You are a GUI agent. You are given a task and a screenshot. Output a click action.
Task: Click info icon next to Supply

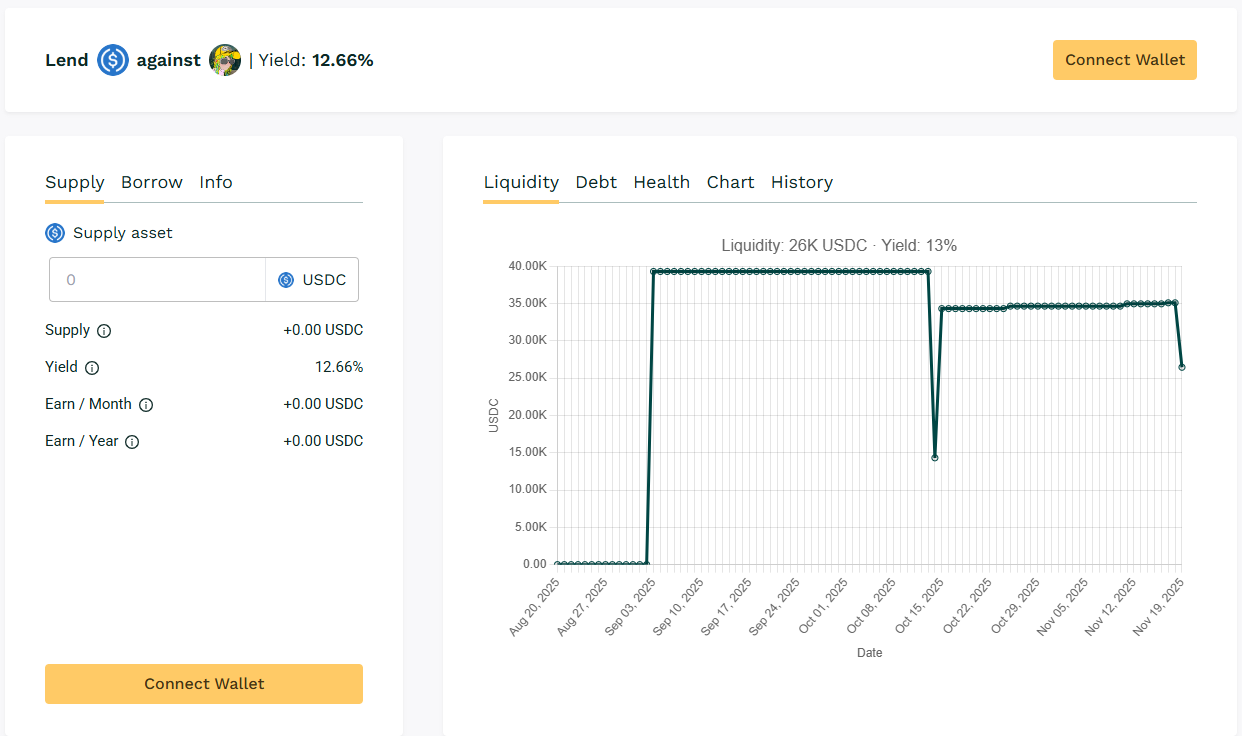pyautogui.click(x=104, y=331)
